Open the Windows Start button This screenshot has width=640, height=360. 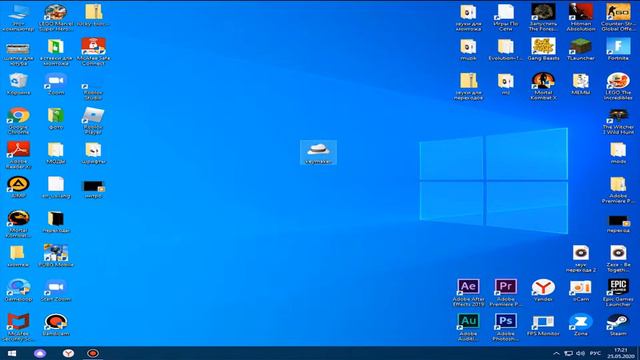pyautogui.click(x=12, y=353)
